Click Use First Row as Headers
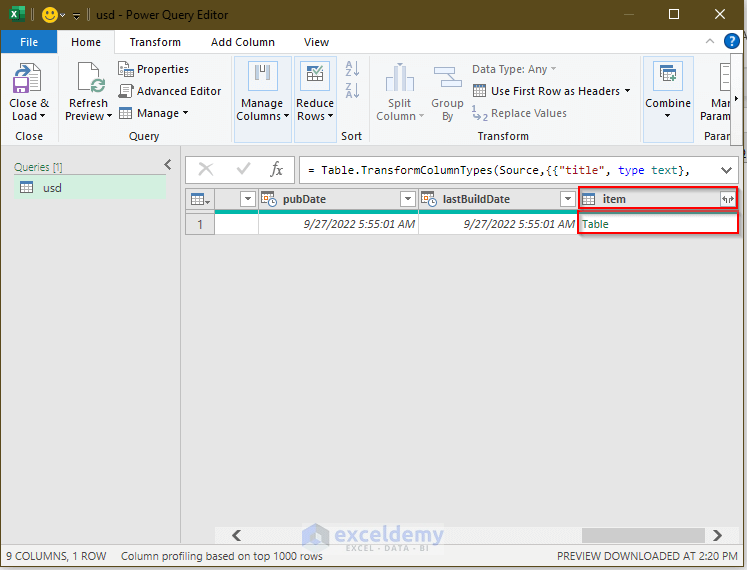 pyautogui.click(x=546, y=91)
